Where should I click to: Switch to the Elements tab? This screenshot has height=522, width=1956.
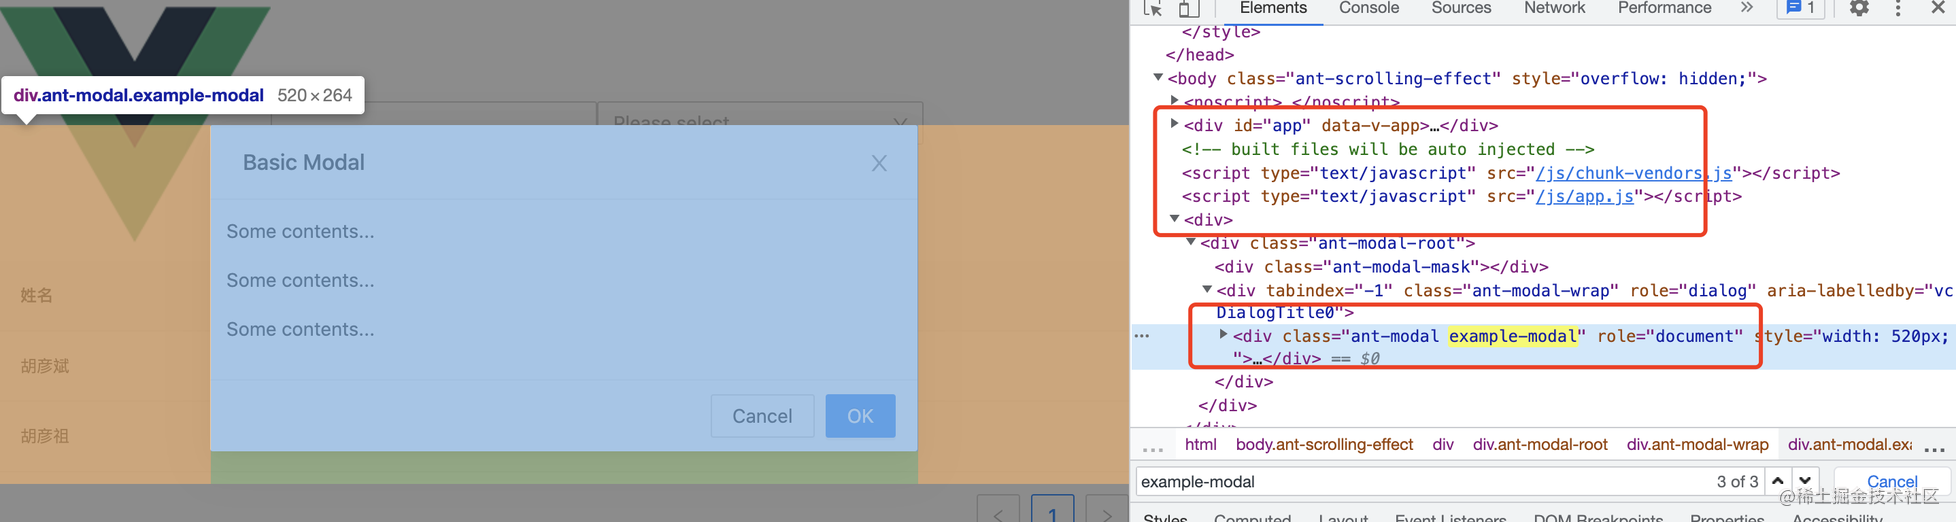tap(1273, 8)
